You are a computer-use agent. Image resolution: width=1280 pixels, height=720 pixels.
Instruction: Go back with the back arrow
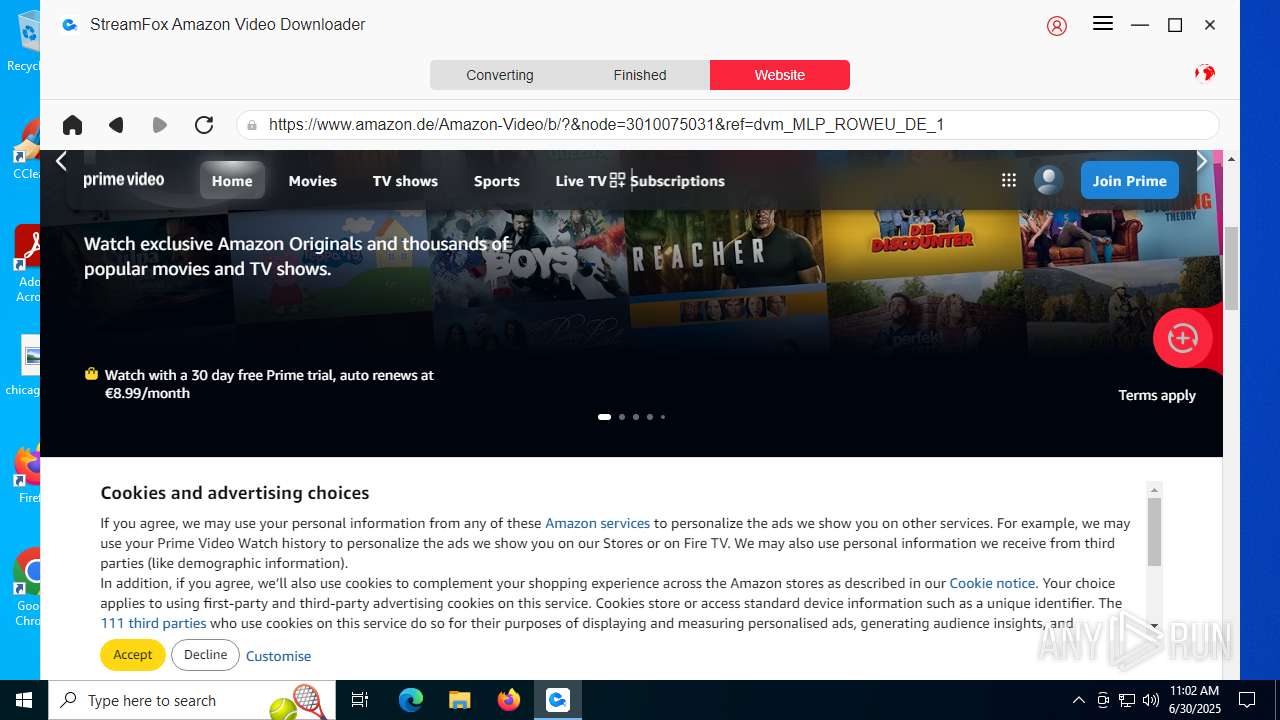click(x=116, y=125)
